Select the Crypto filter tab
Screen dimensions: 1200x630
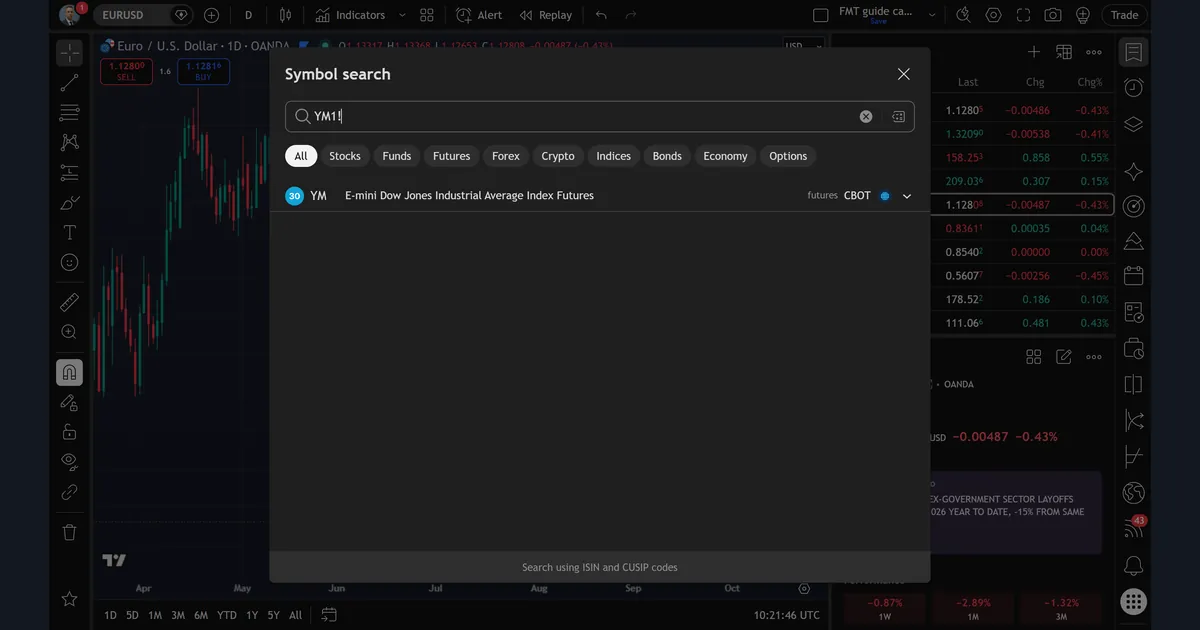558,156
